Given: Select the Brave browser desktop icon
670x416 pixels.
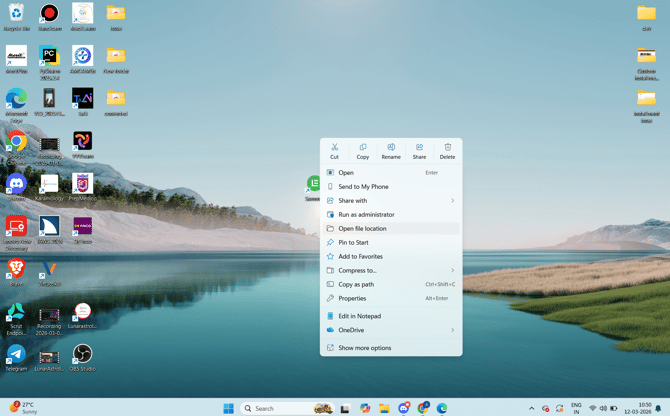Looking at the screenshot, I should point(16,269).
